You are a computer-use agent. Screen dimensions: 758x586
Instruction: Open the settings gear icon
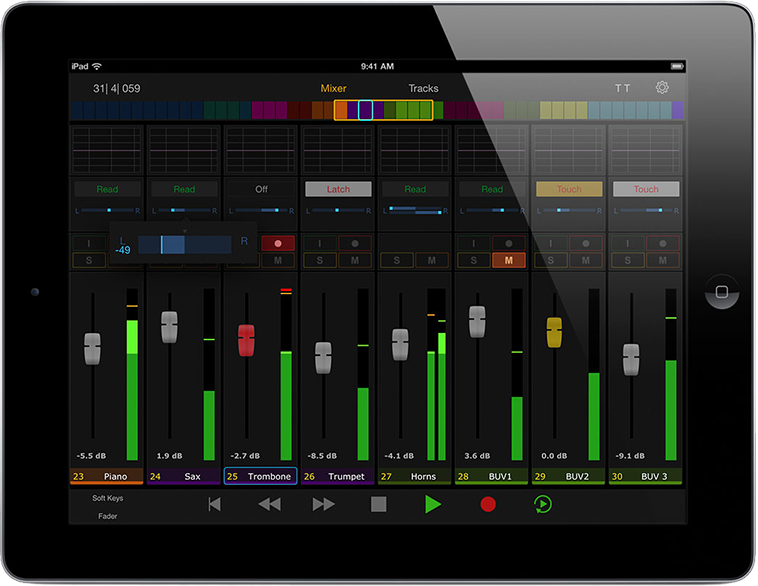point(662,88)
